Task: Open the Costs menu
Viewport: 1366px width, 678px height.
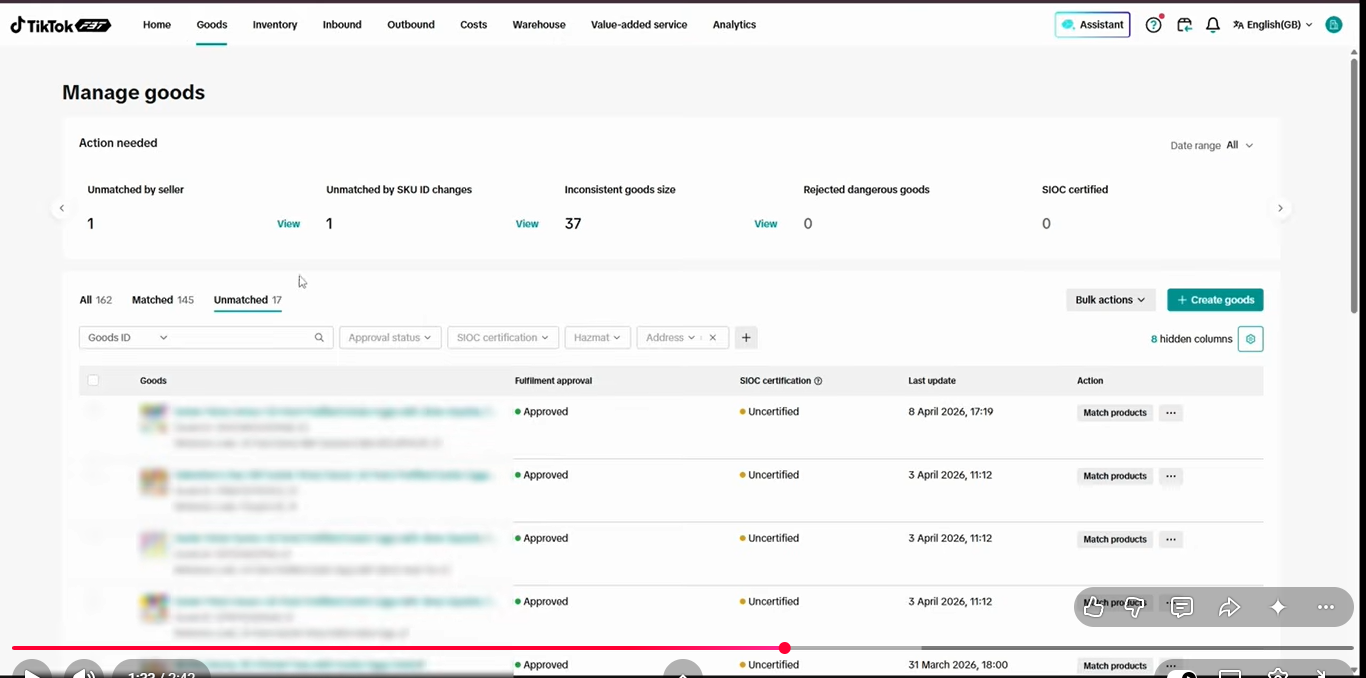Action: point(474,25)
